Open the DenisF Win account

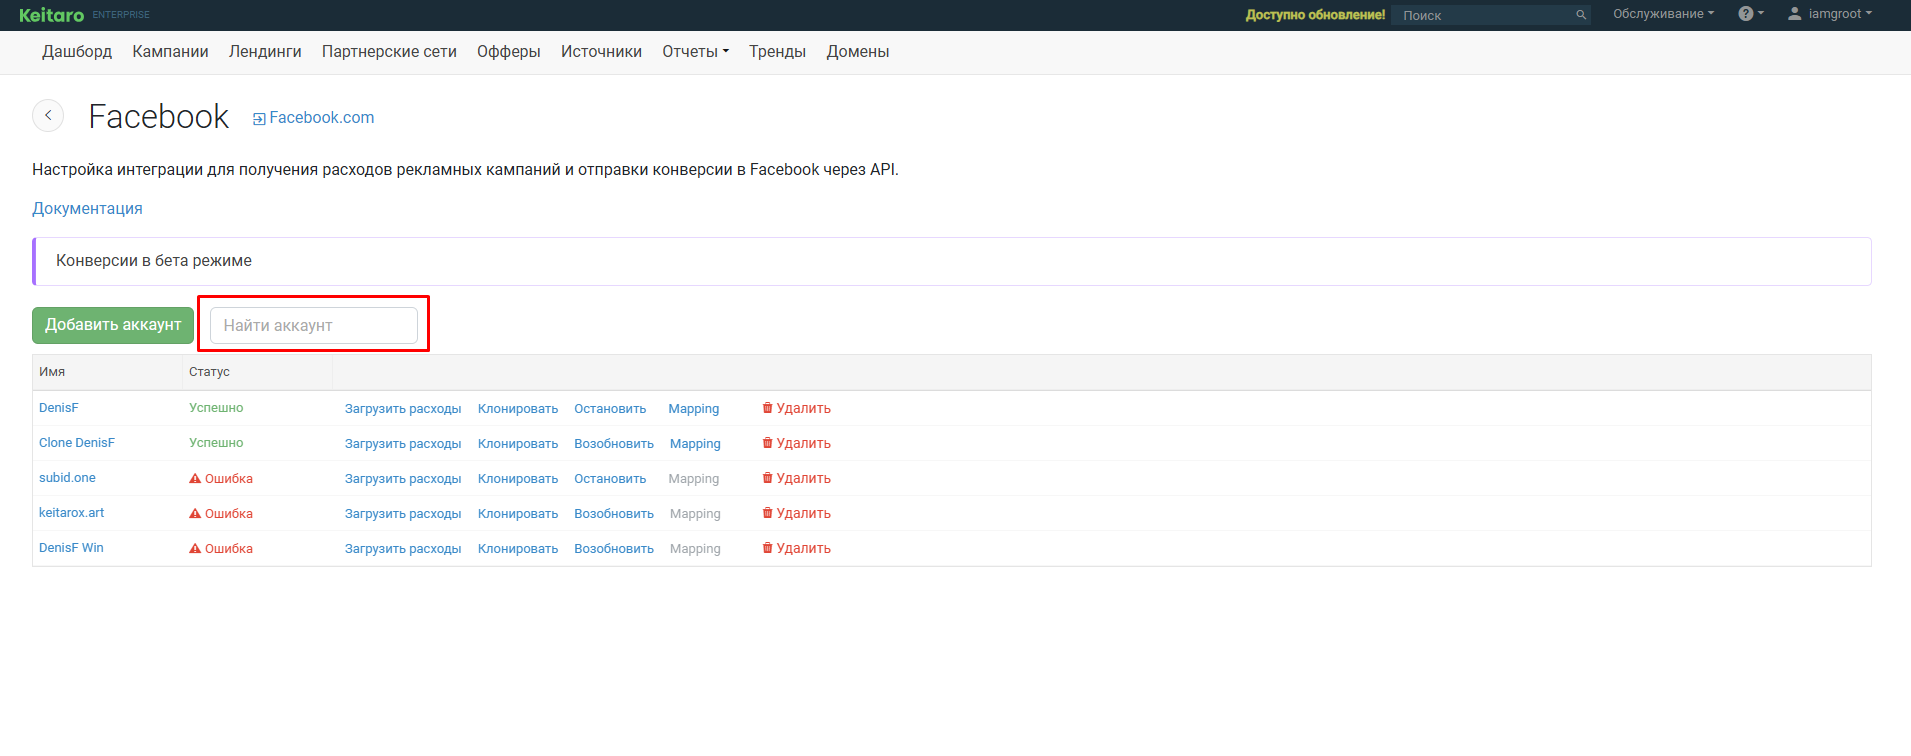71,548
